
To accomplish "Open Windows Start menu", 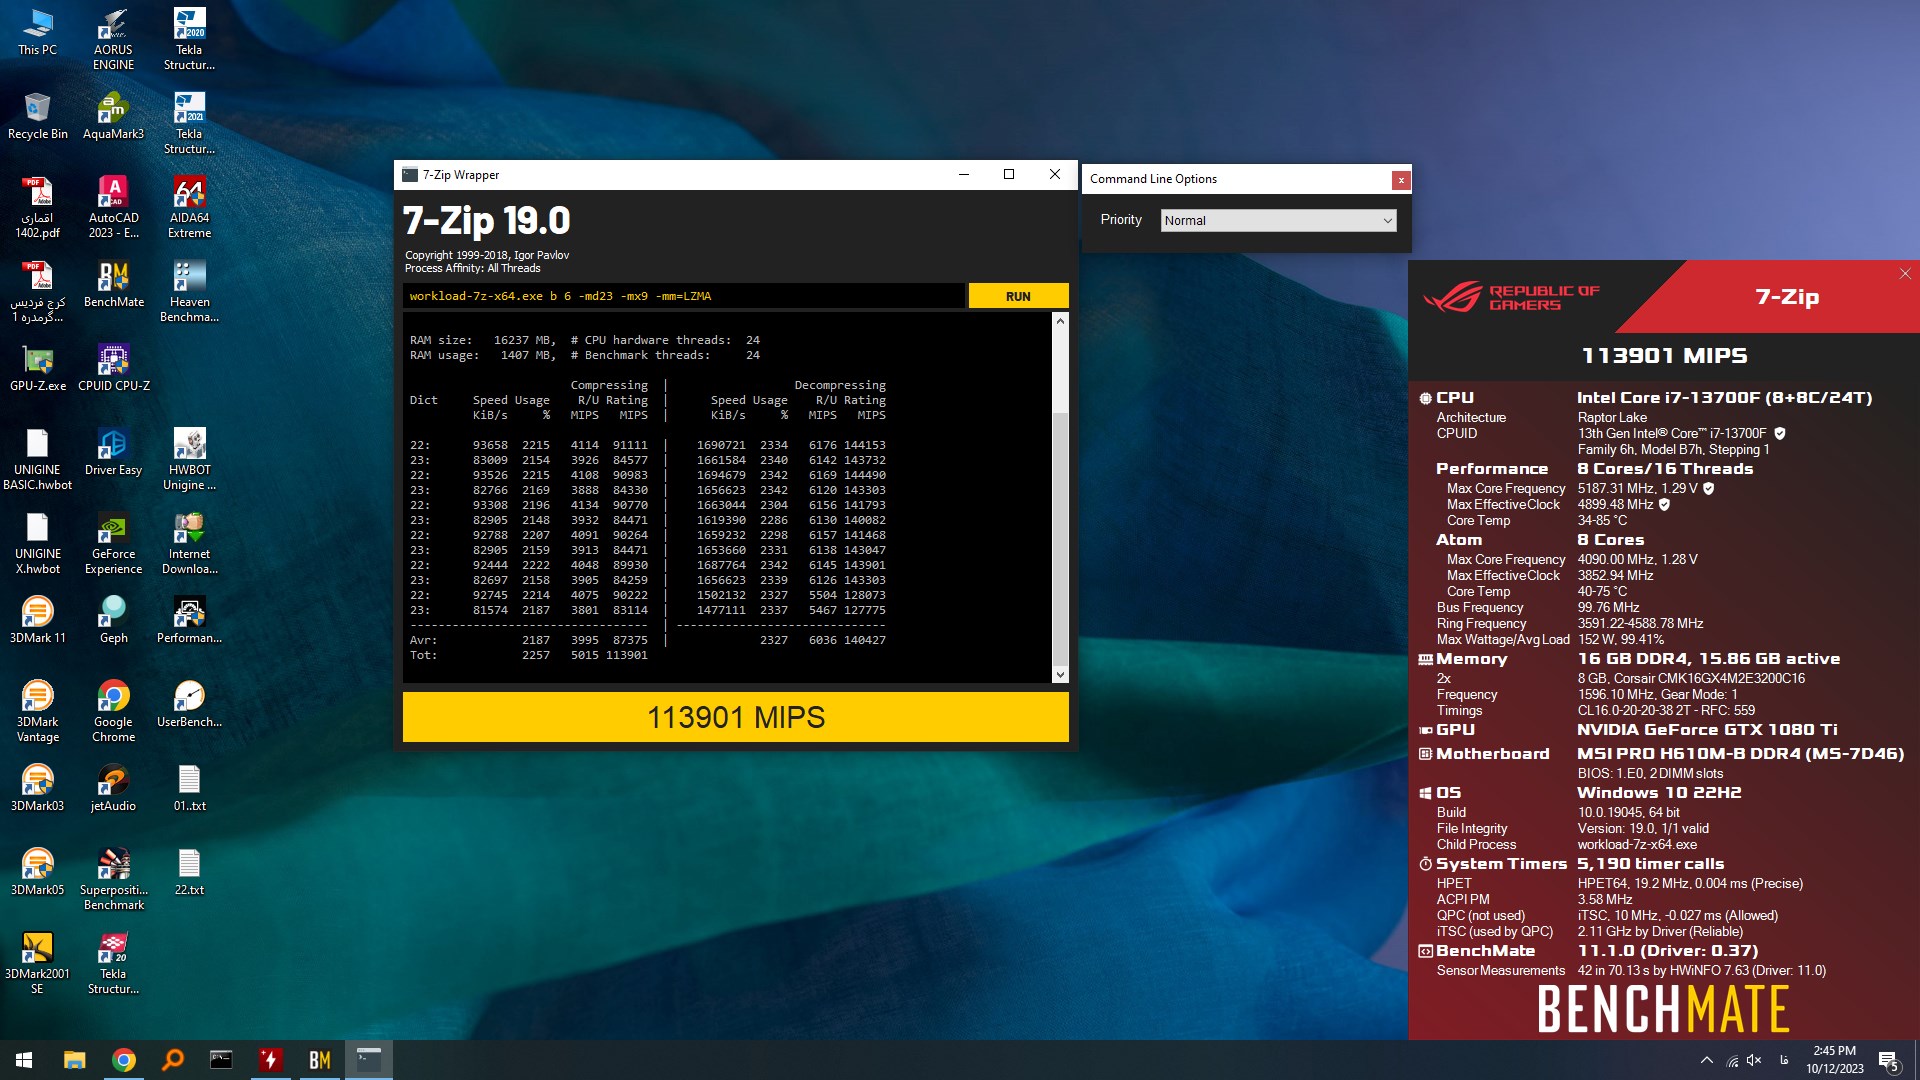I will pyautogui.click(x=24, y=1060).
